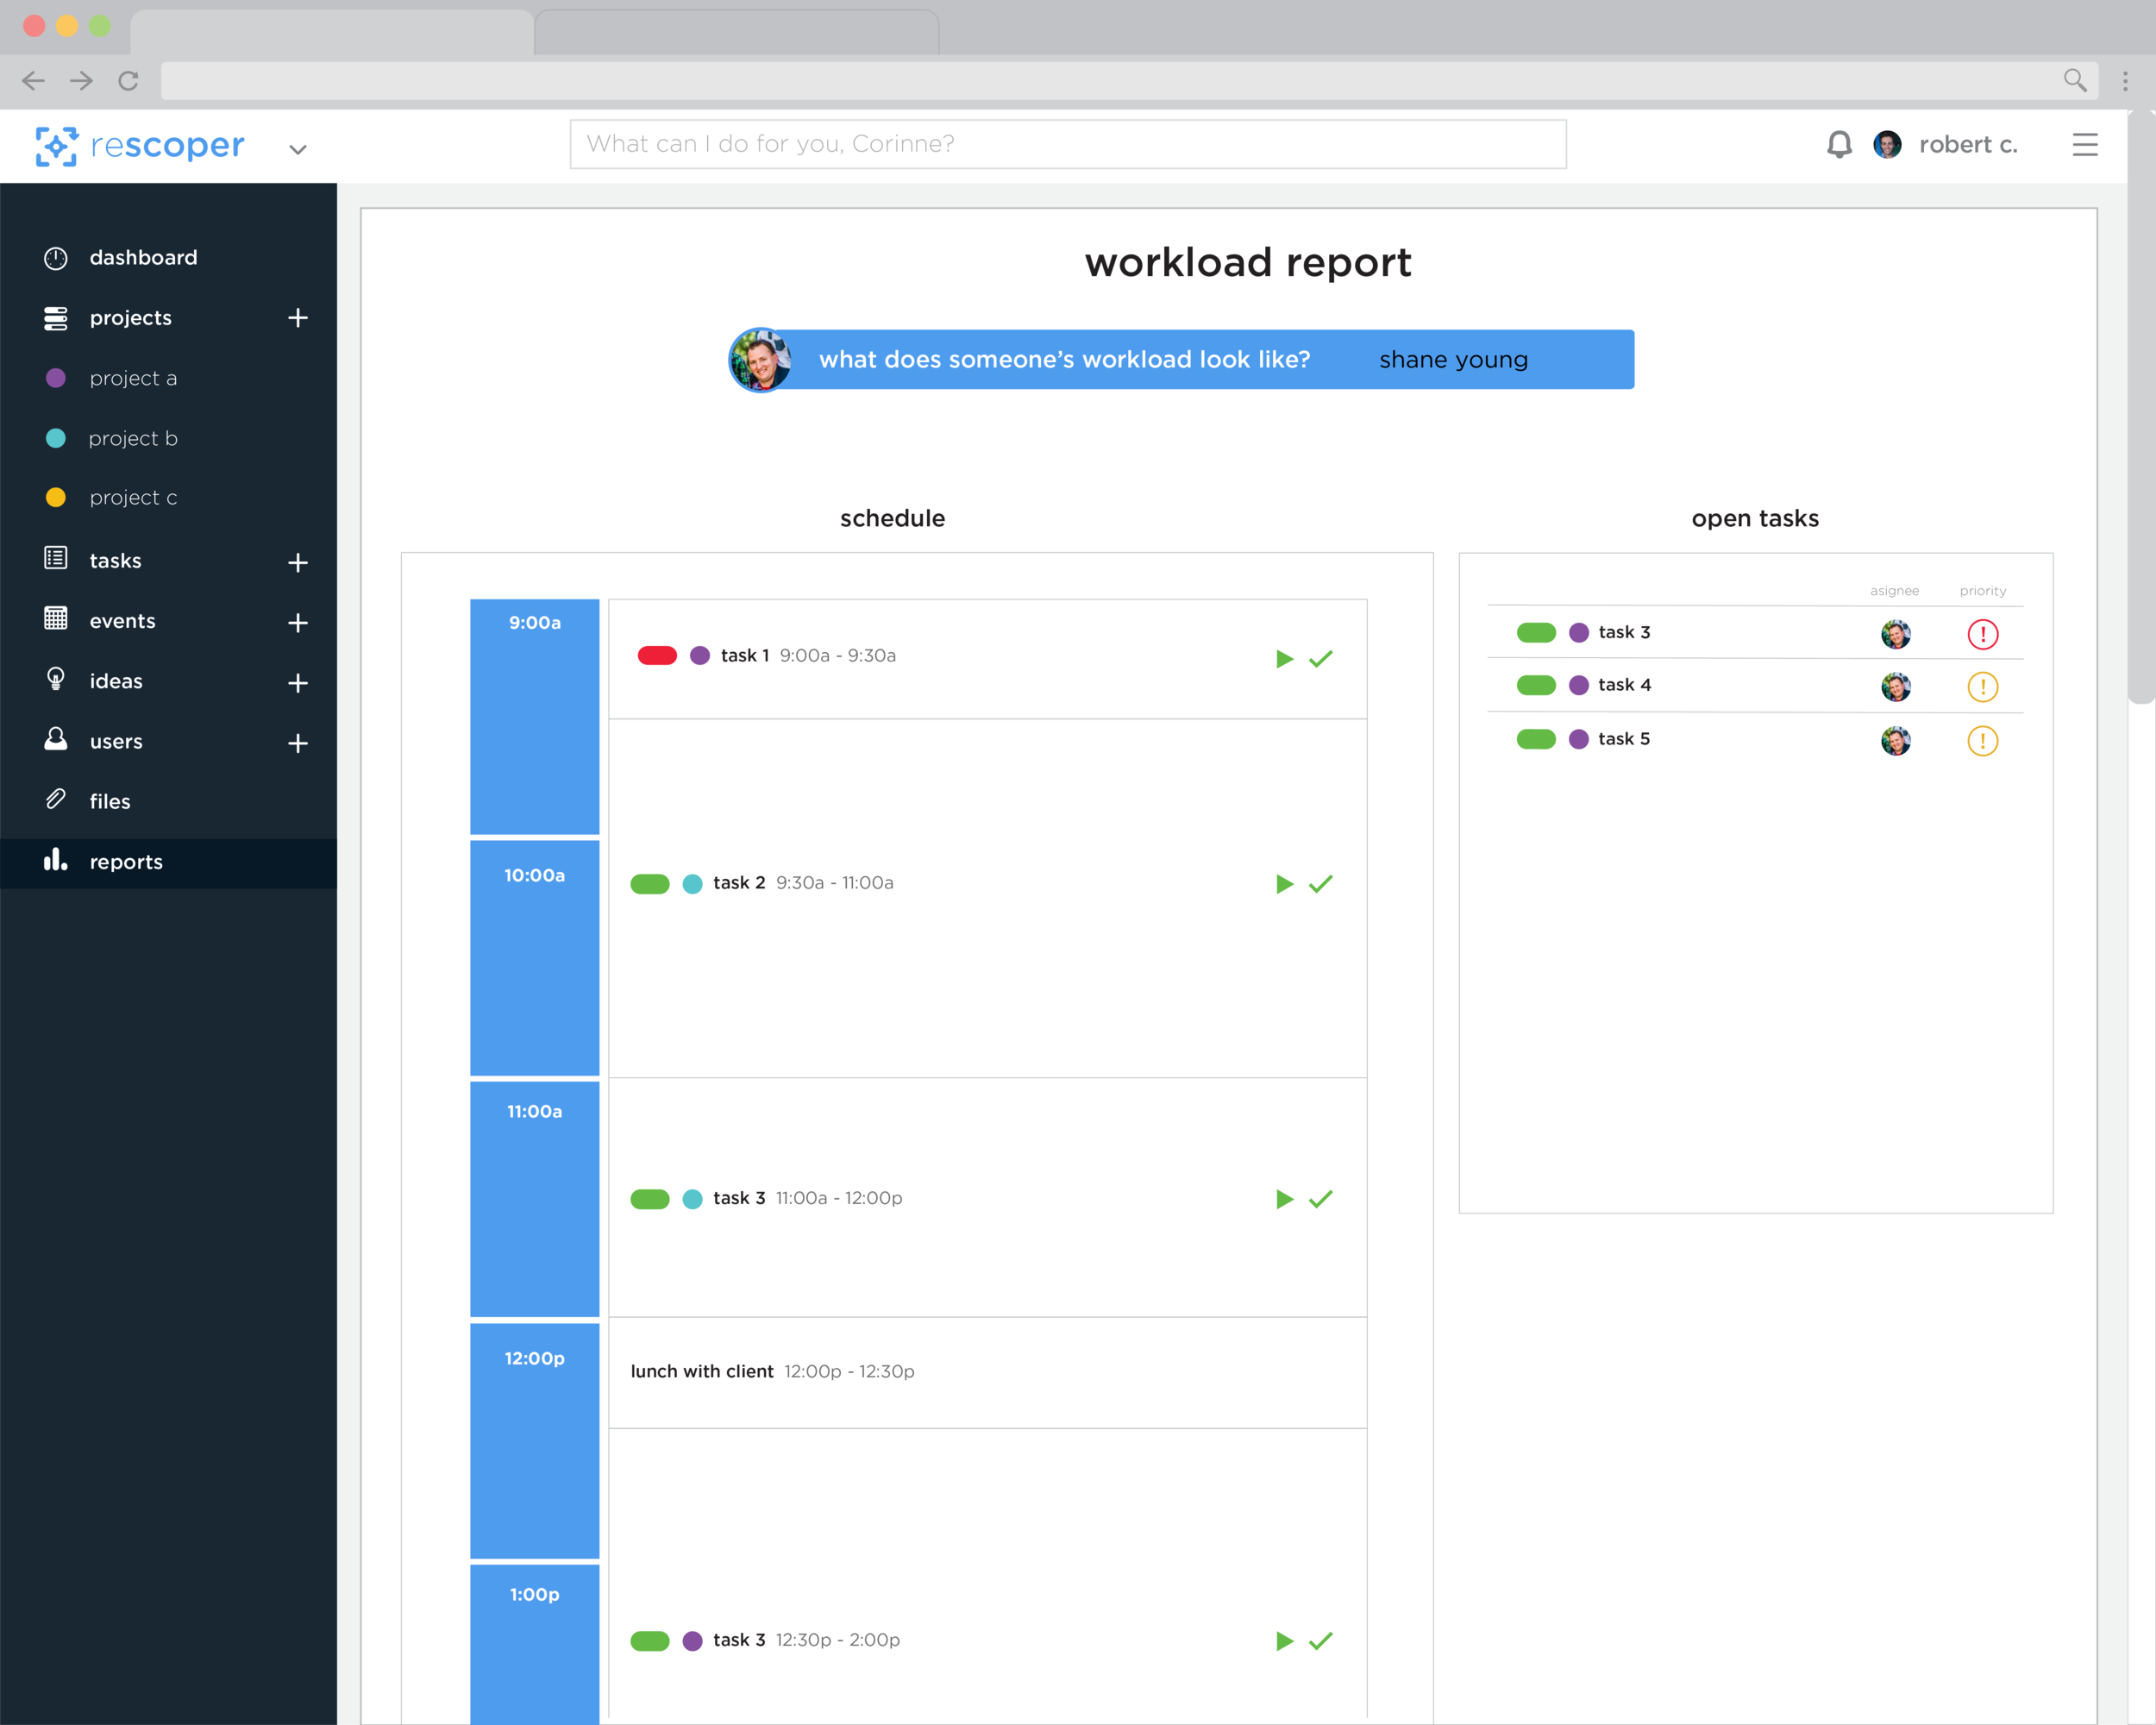This screenshot has height=1725, width=2156.
Task: Start task 1 with play button
Action: 1284,658
